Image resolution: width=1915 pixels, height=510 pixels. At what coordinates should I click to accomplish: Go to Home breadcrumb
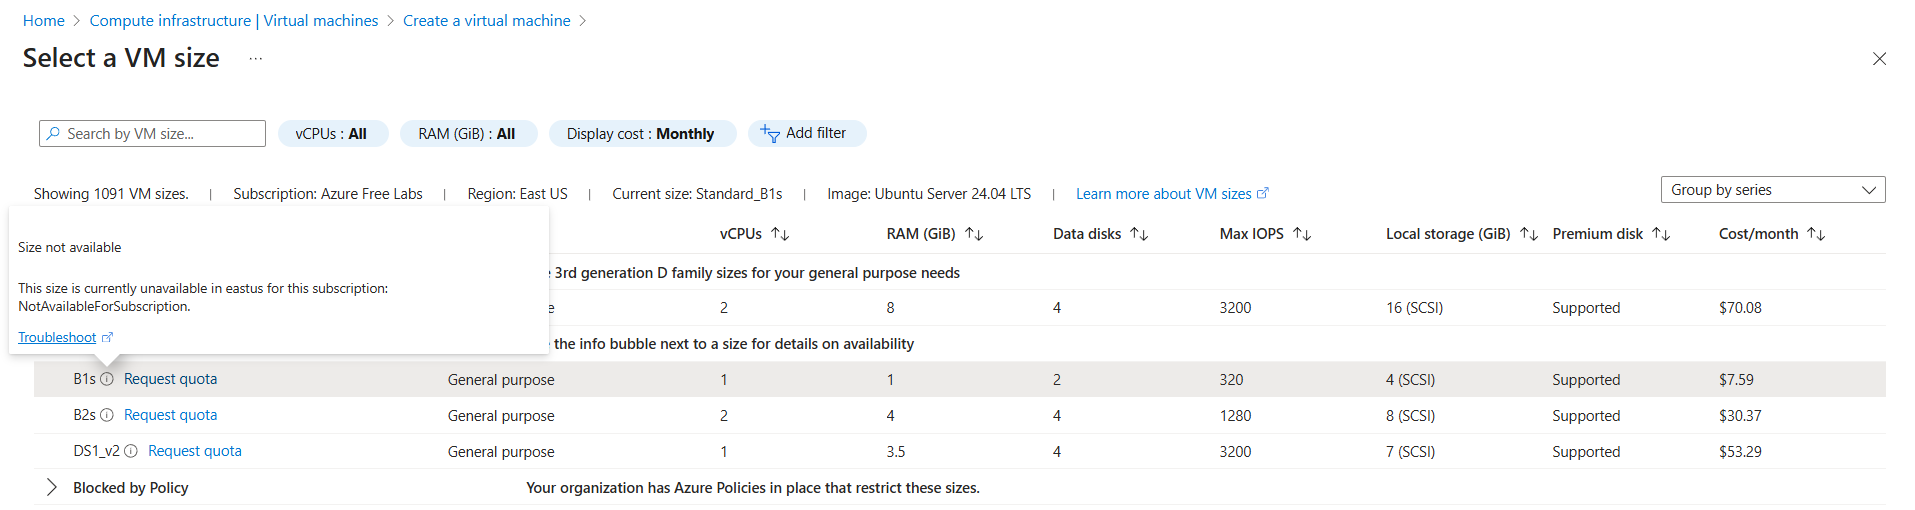point(44,21)
